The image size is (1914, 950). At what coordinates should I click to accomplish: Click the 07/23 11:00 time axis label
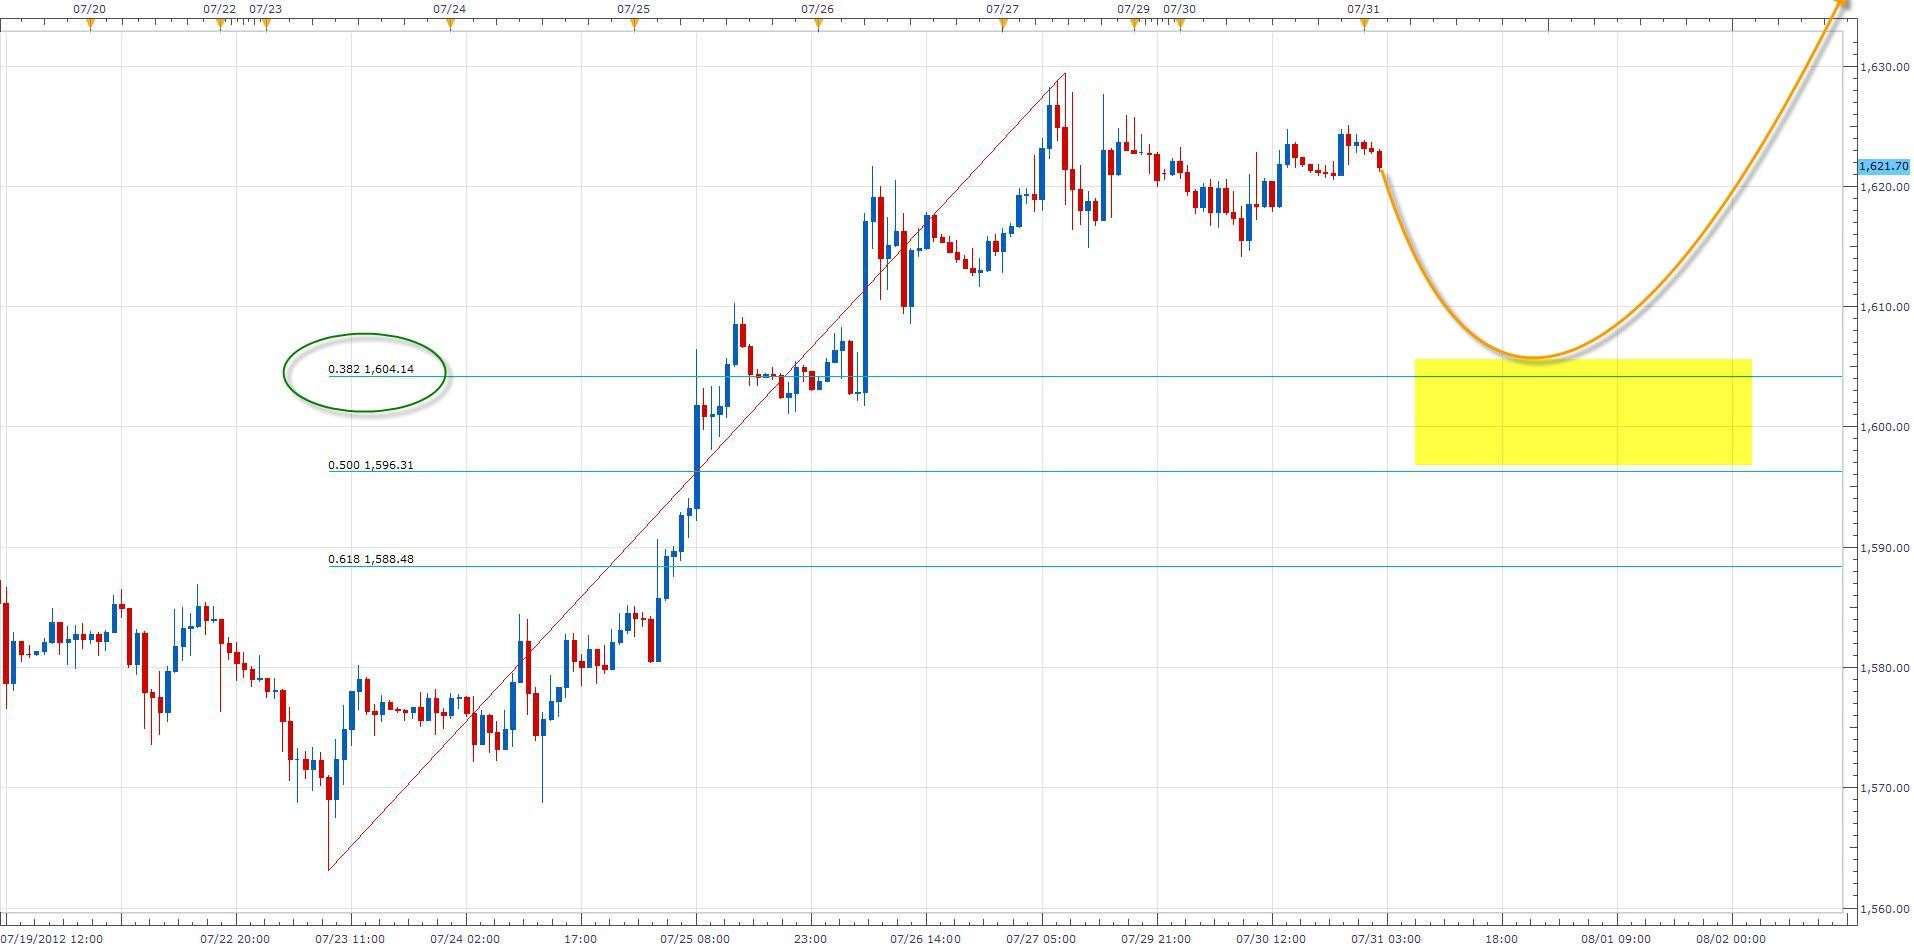(350, 939)
